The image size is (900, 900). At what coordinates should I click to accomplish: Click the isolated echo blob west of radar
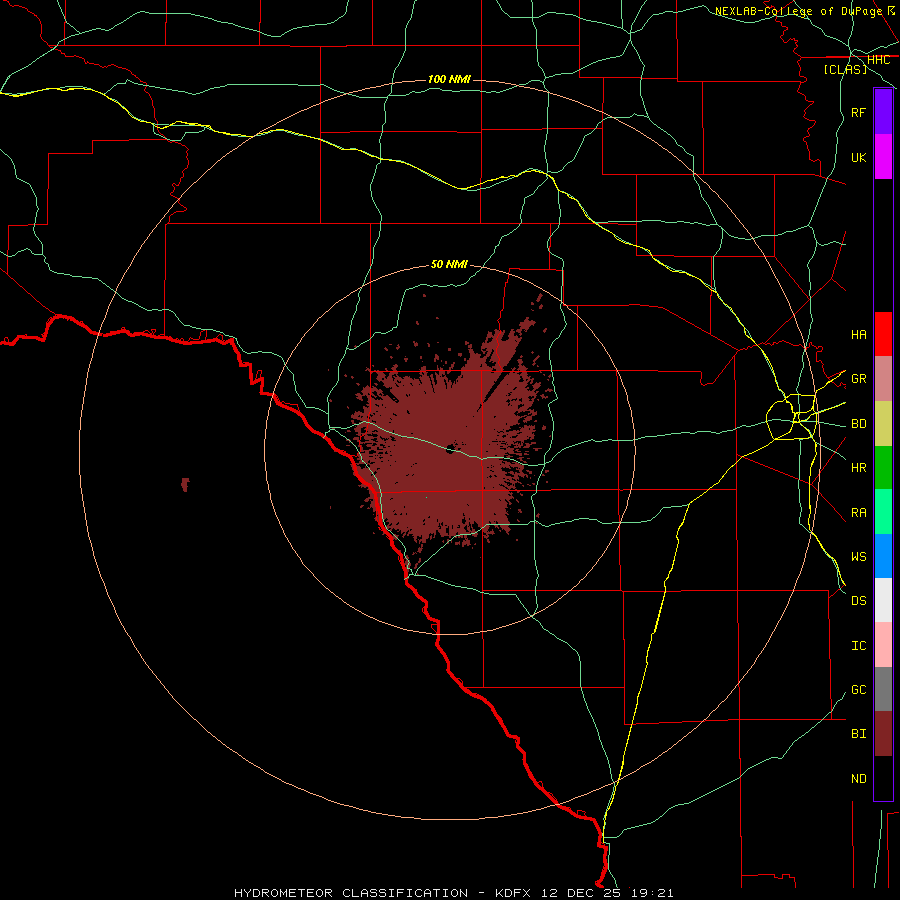click(x=185, y=484)
